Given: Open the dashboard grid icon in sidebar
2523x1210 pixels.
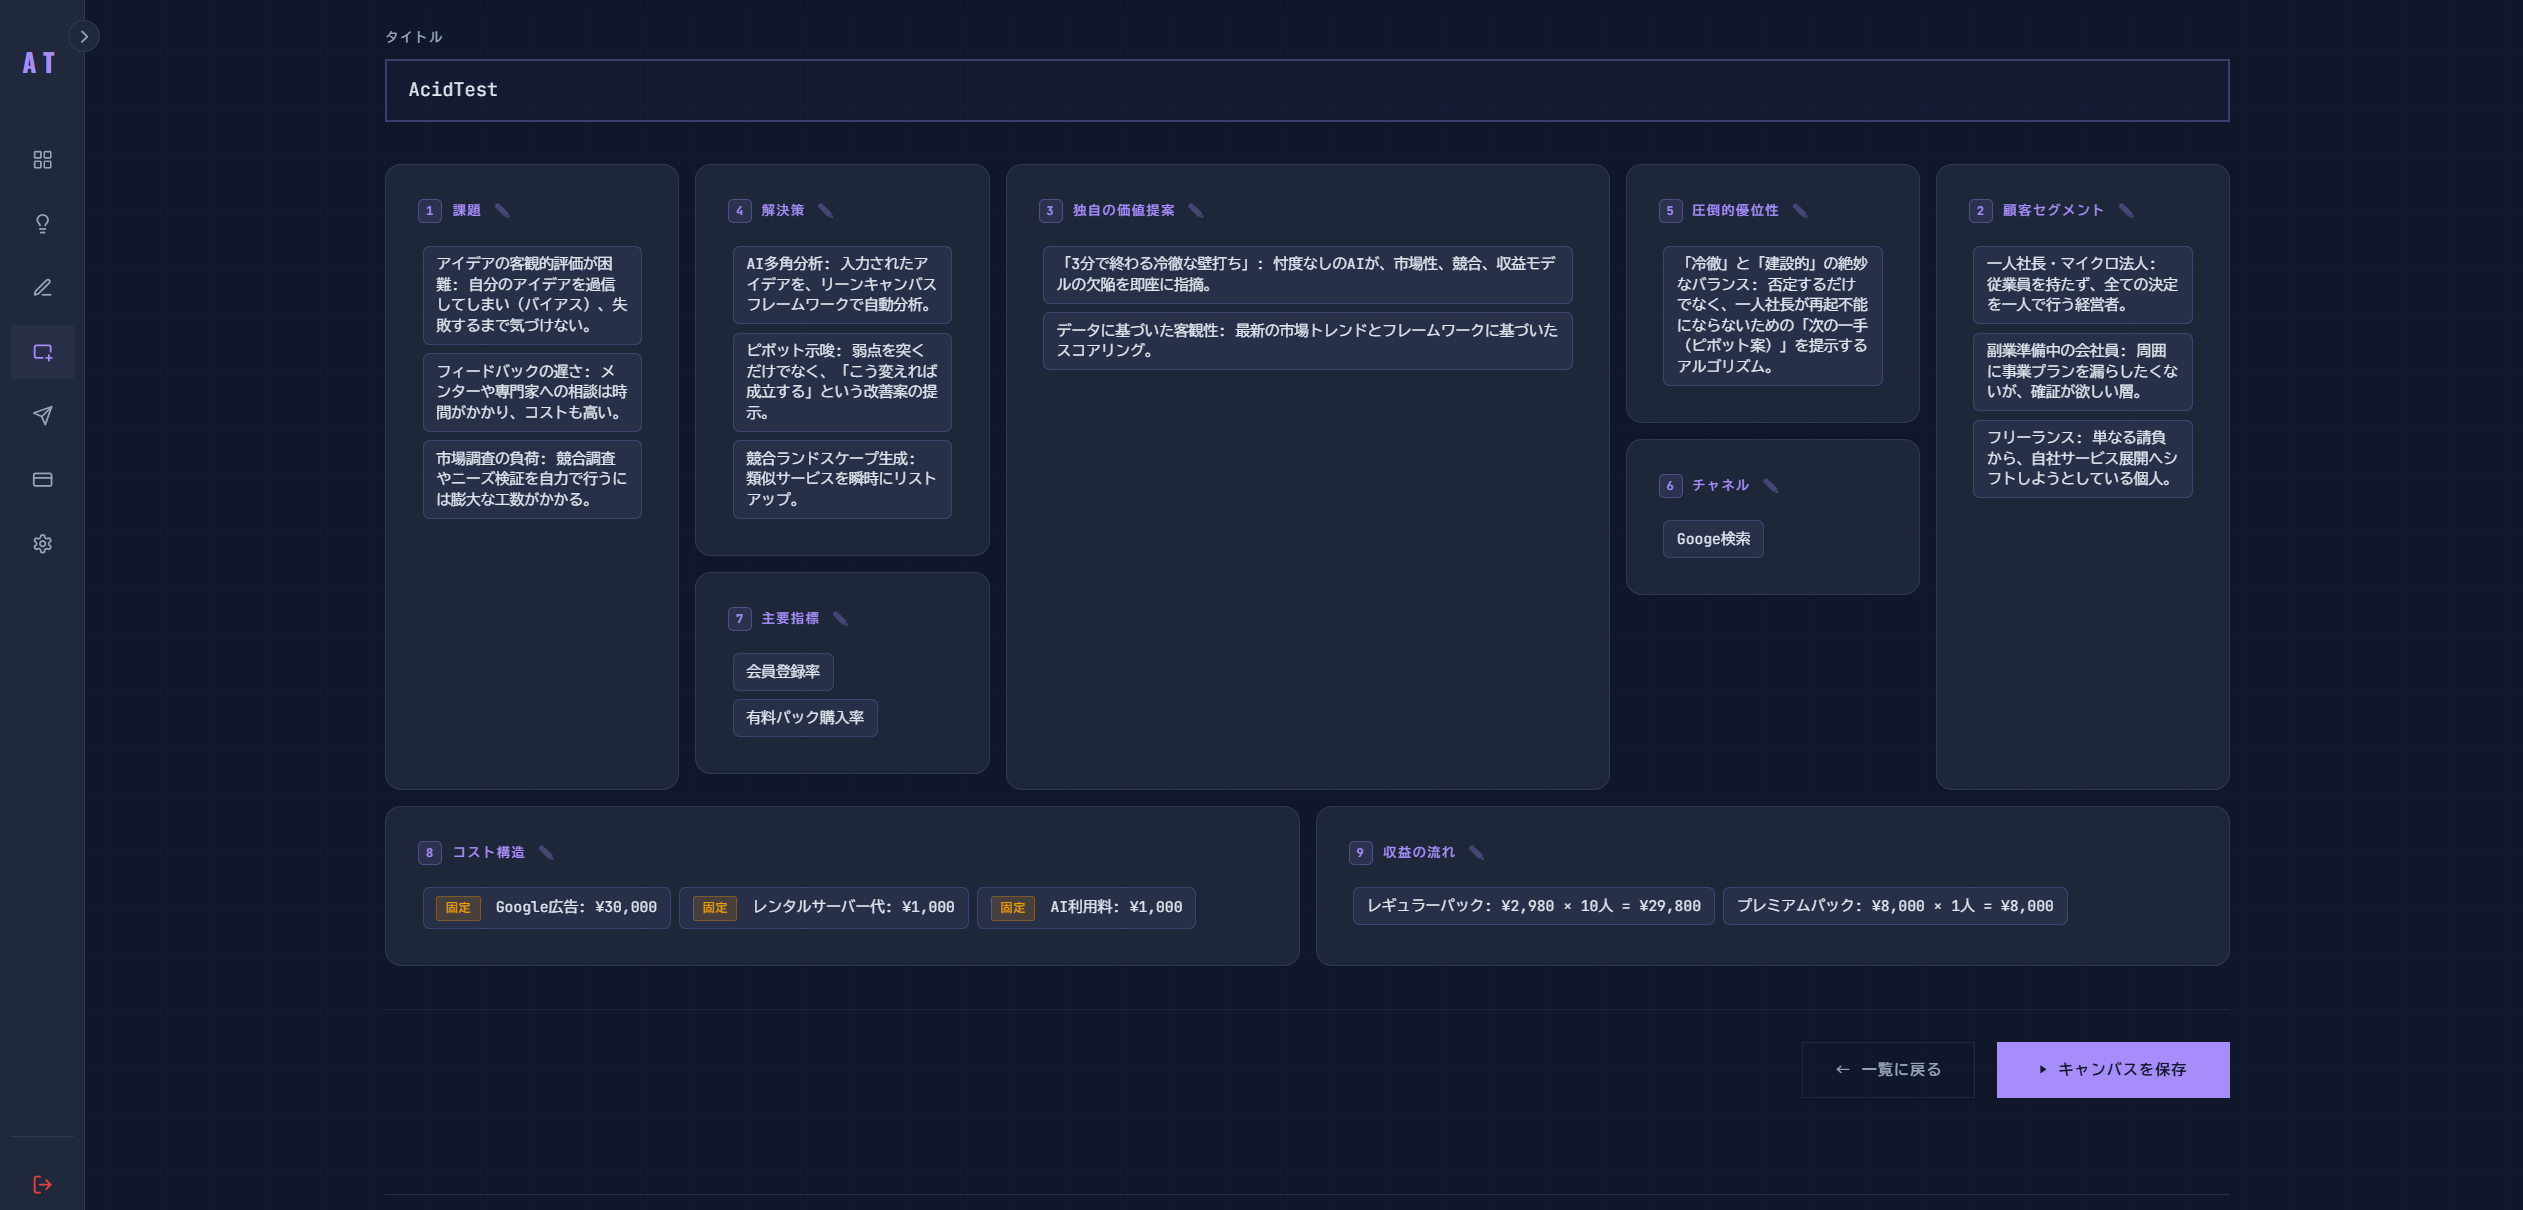Looking at the screenshot, I should click(42, 159).
